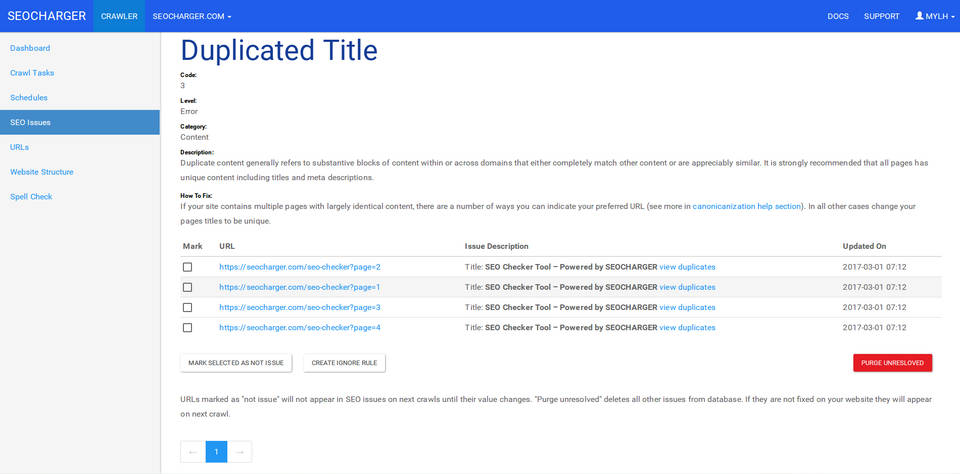Screen dimensions: 960x474
Task: Tick the checkbox for seo-checker?page=4
Action: click(x=187, y=327)
